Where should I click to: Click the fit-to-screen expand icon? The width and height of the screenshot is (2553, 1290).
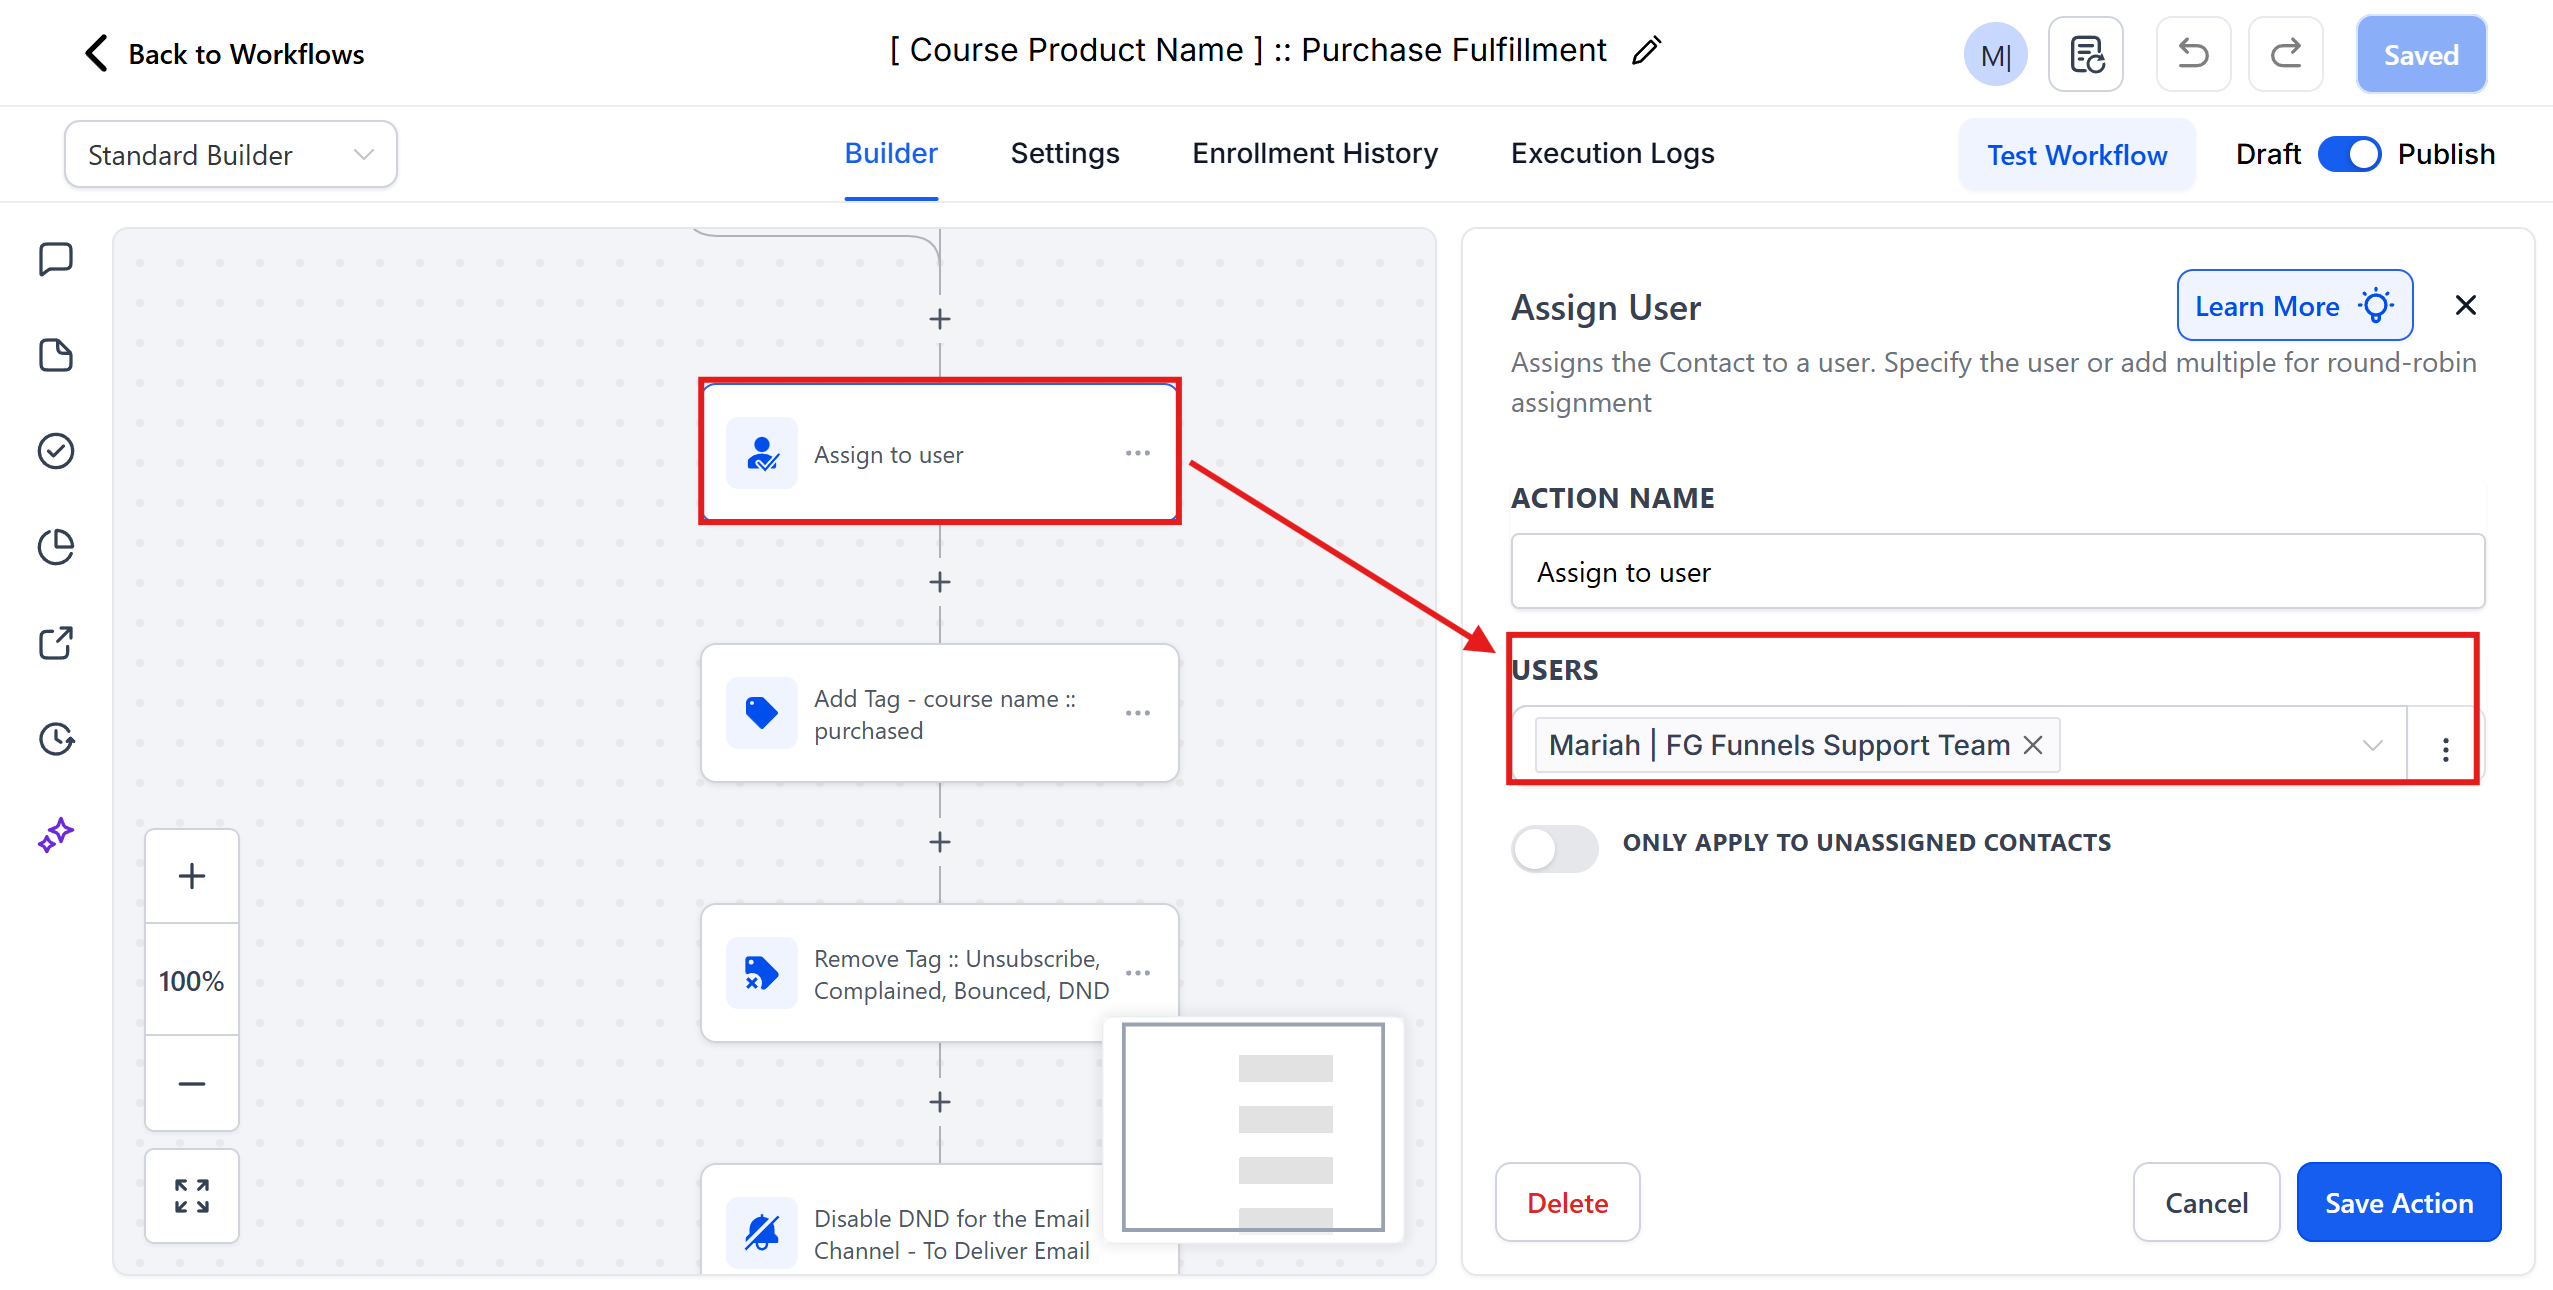point(191,1196)
